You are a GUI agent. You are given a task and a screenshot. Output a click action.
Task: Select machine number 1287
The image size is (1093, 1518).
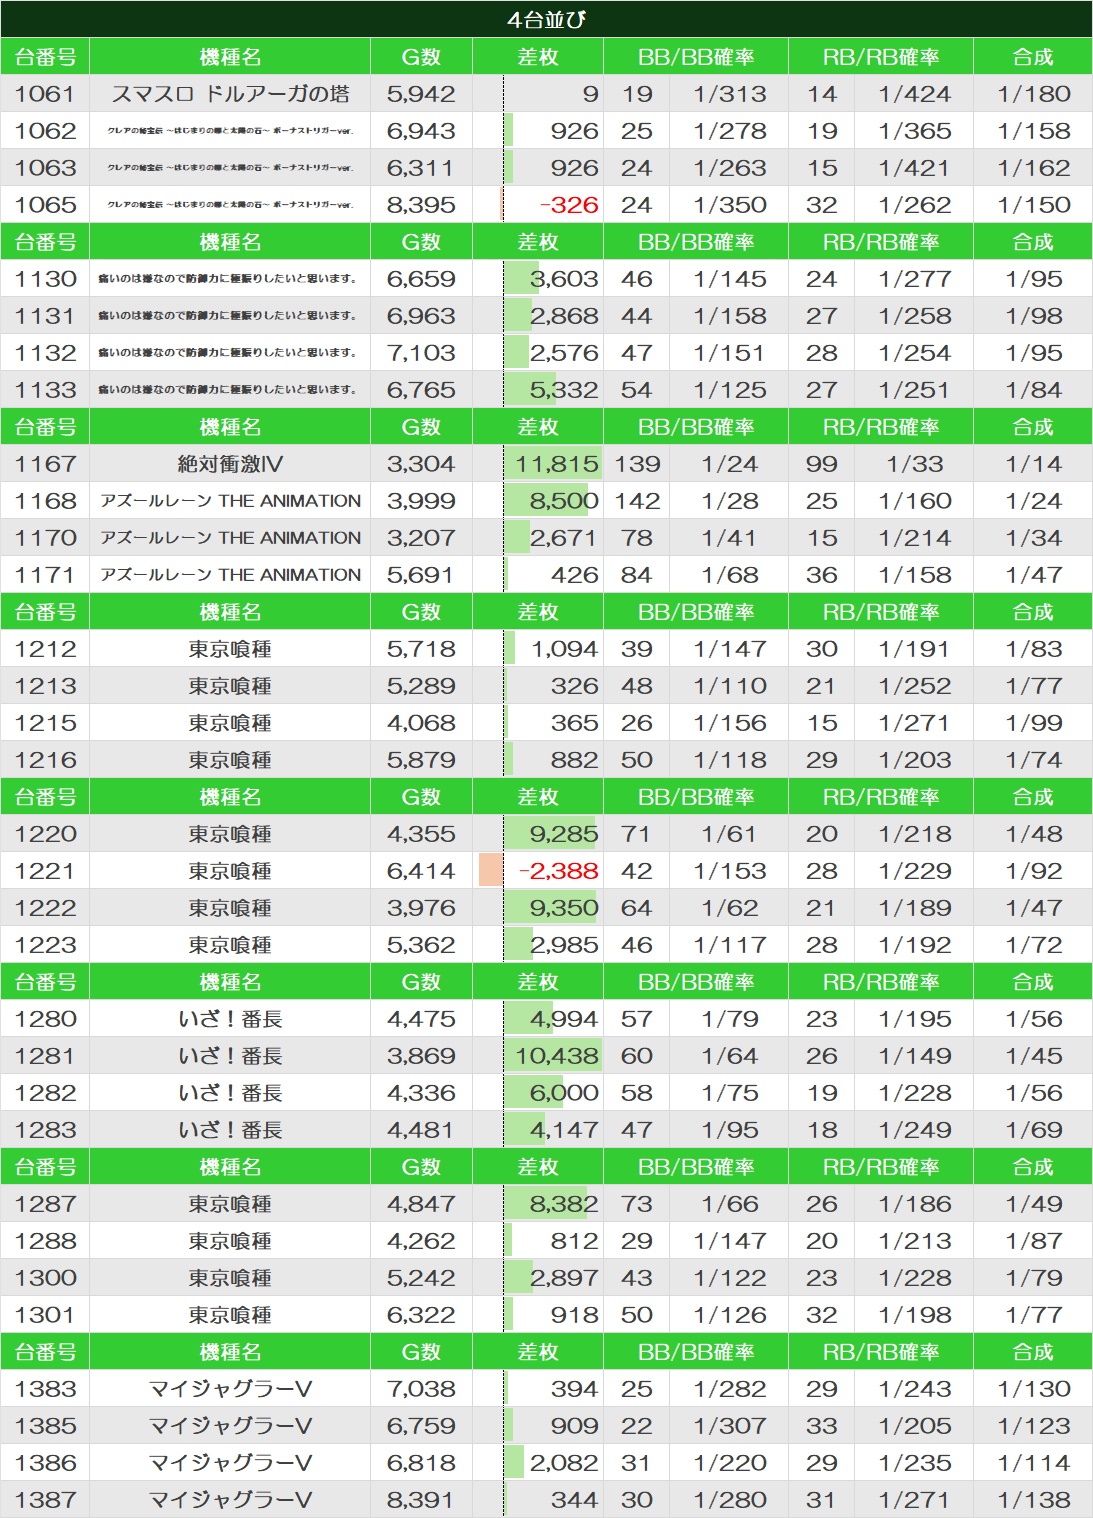point(45,1204)
